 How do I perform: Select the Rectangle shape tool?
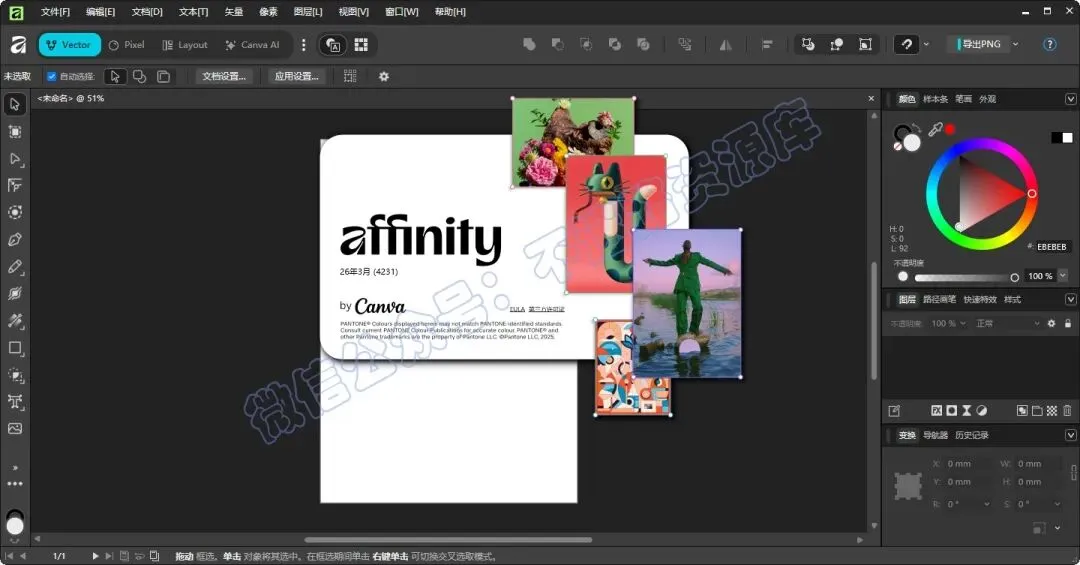pyautogui.click(x=14, y=348)
